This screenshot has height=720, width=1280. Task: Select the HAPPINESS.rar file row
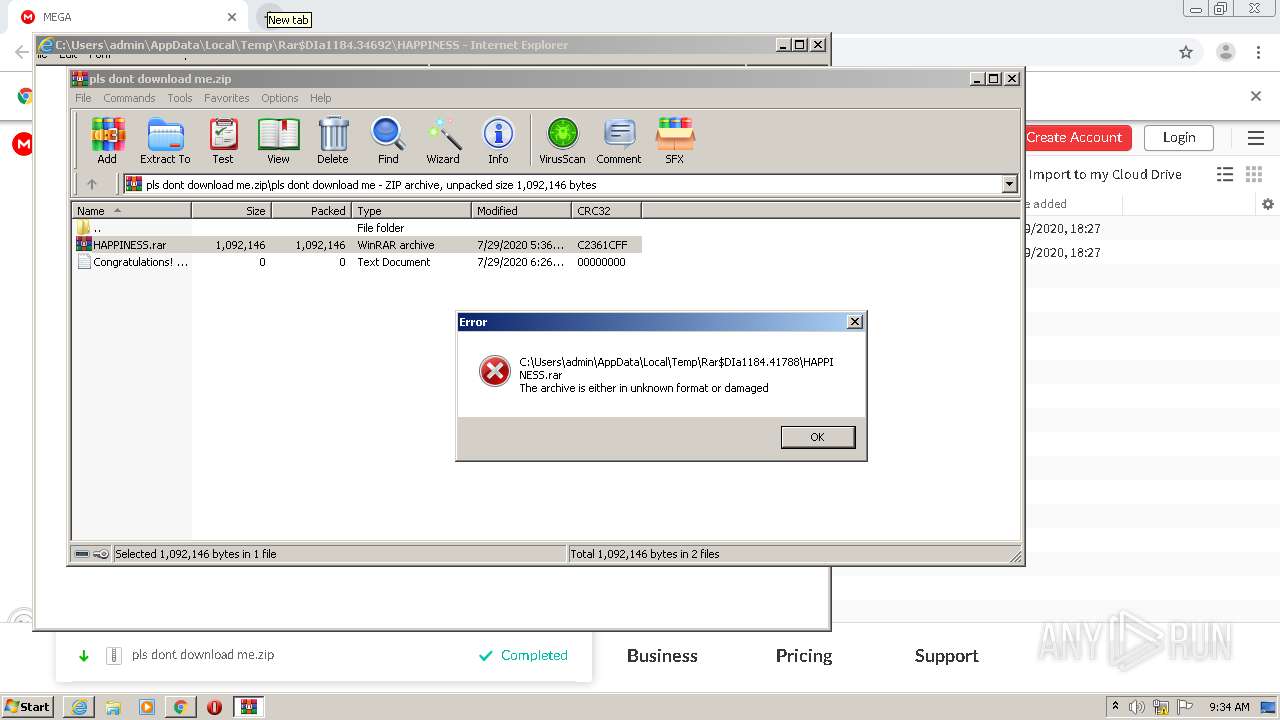tap(357, 245)
